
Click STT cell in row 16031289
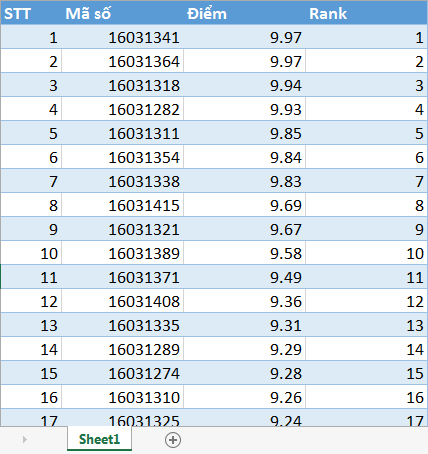point(31,349)
